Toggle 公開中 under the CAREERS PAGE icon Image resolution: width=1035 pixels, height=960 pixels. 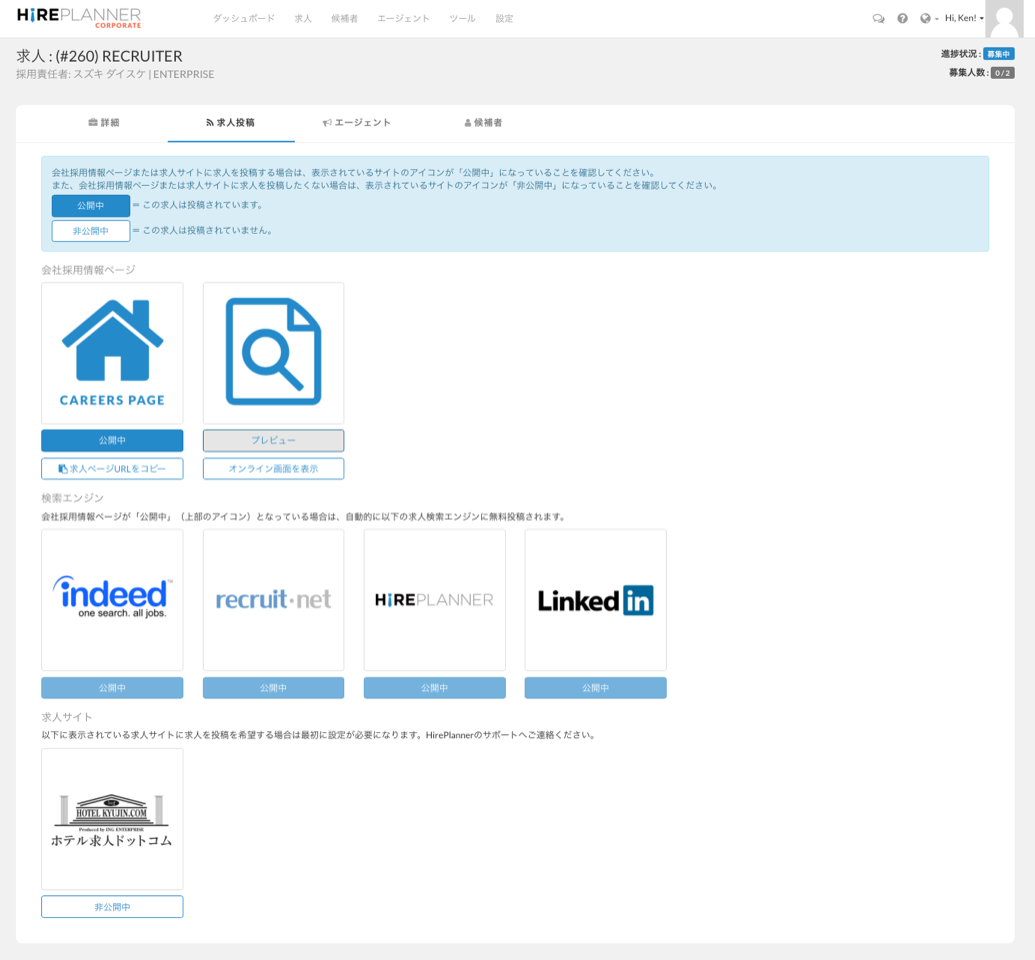[111, 440]
